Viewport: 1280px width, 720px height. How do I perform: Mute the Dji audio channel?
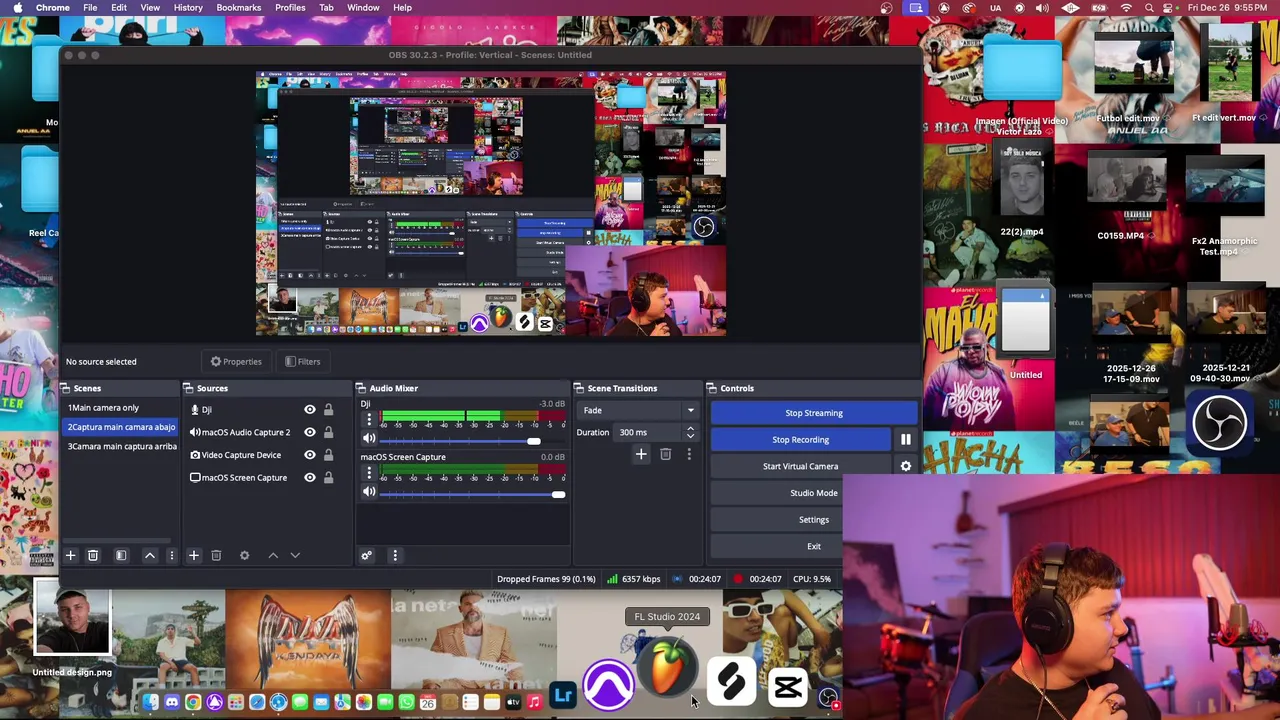point(369,439)
